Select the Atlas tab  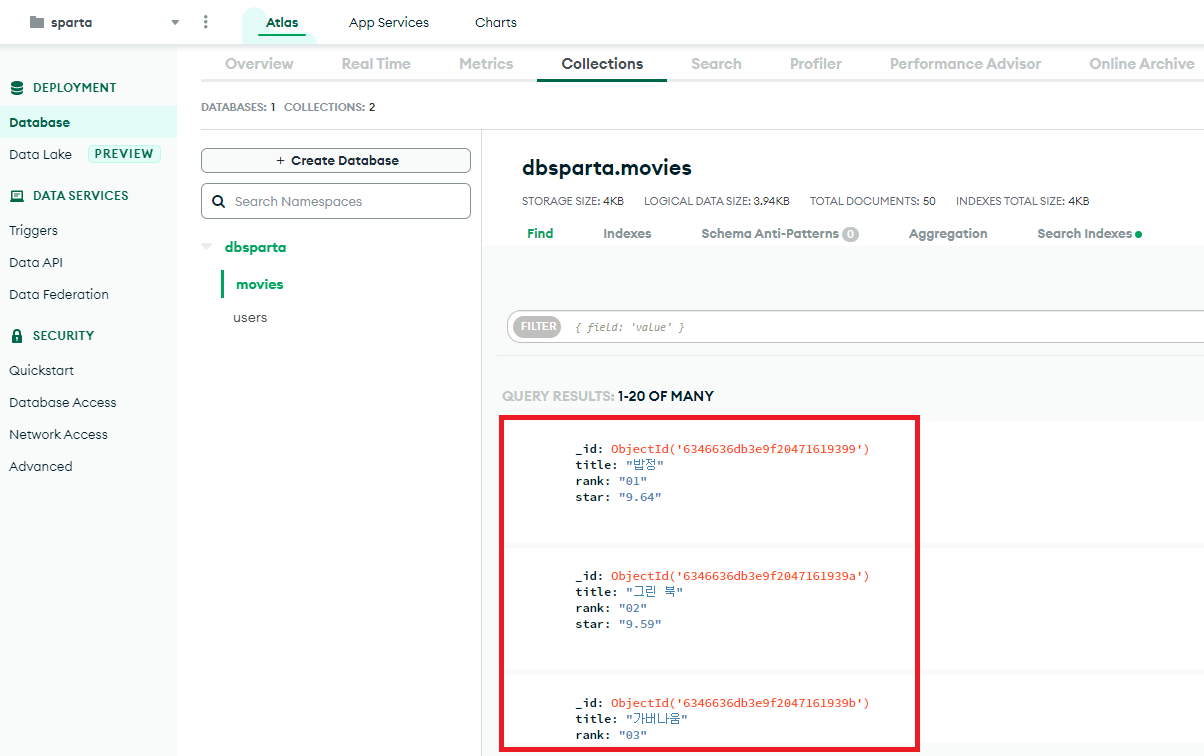tap(282, 22)
